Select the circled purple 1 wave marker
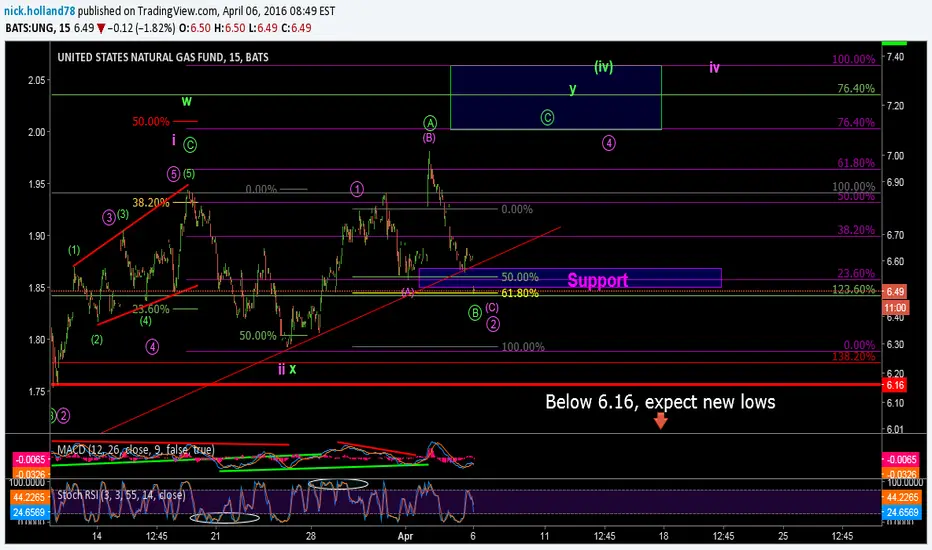 357,189
